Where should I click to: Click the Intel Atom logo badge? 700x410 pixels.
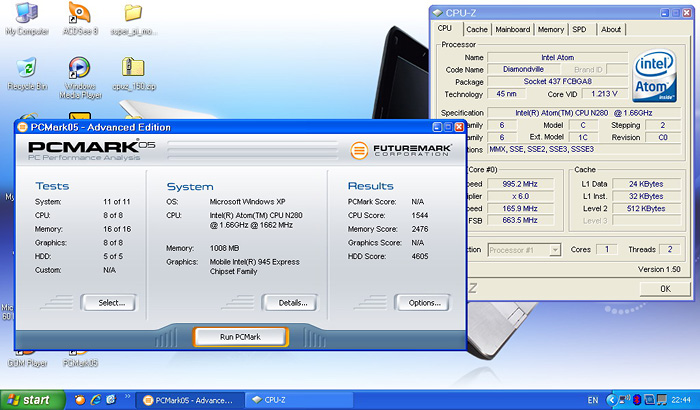click(x=654, y=76)
